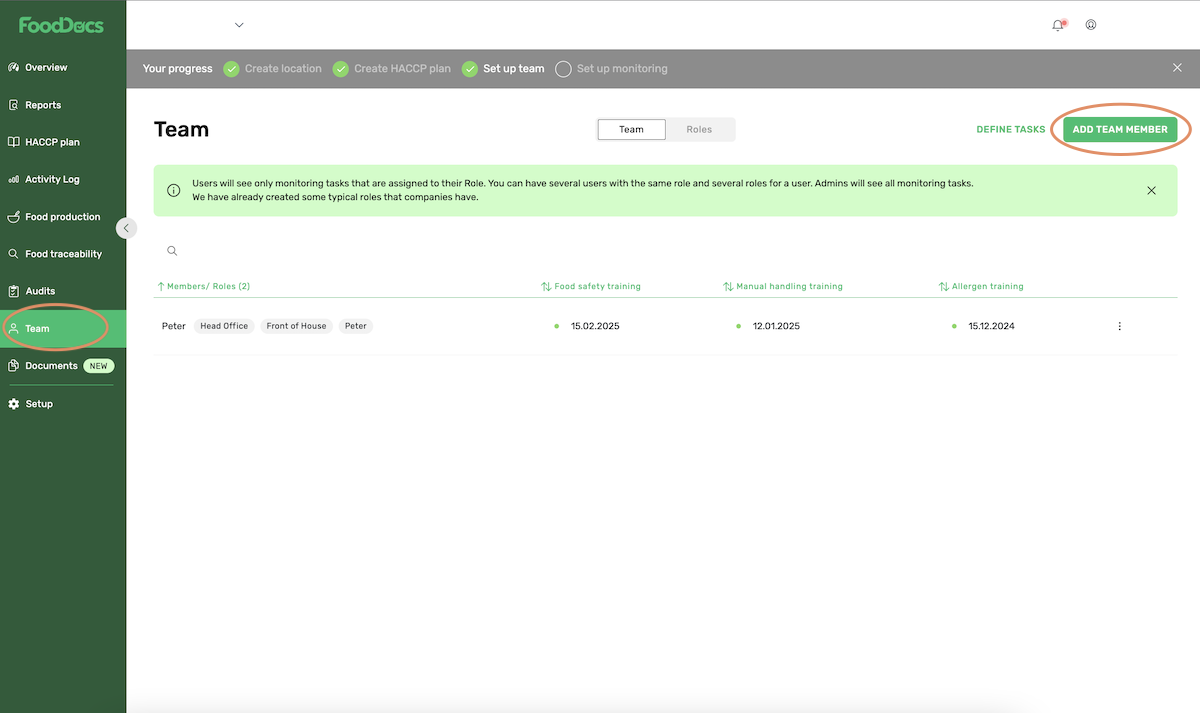
Task: Open the three-dot menu for Peter
Action: click(1119, 326)
